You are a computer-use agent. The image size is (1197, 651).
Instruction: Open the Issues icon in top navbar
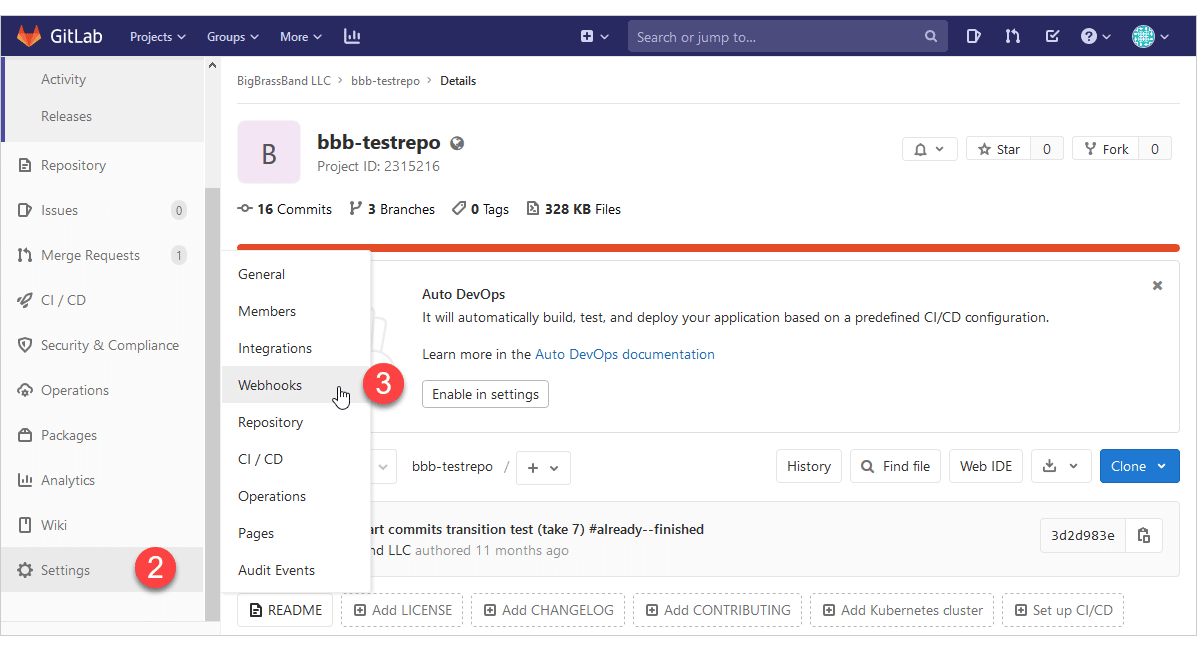pyautogui.click(x=973, y=36)
